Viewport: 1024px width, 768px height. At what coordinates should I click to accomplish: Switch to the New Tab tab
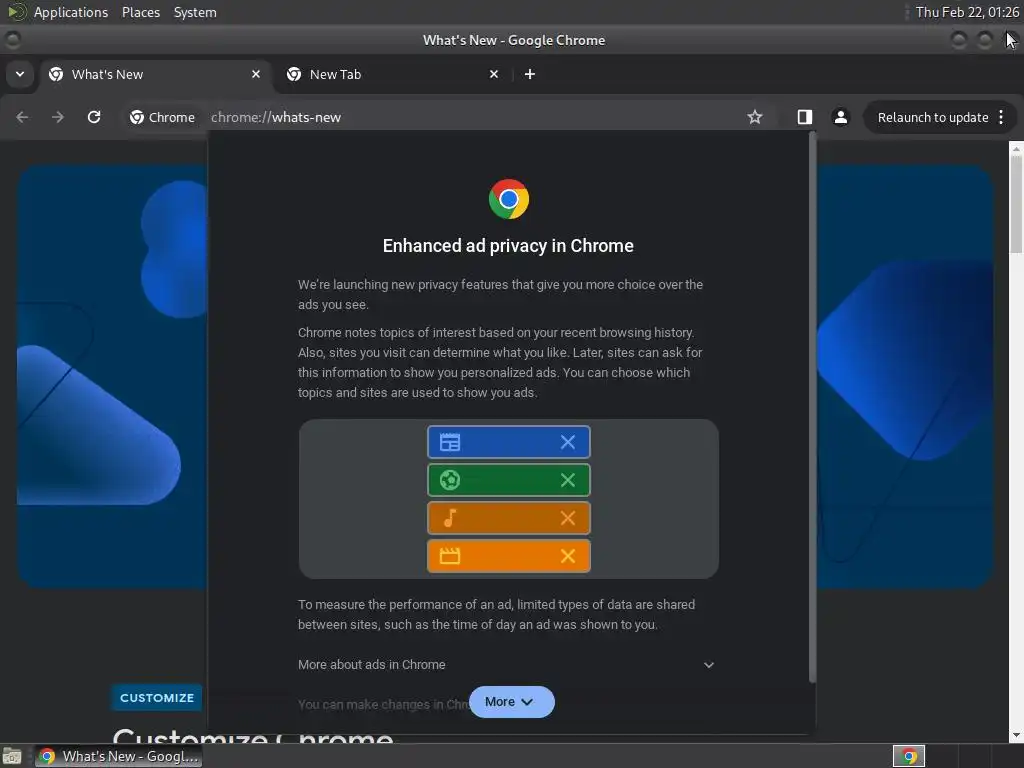tap(393, 74)
